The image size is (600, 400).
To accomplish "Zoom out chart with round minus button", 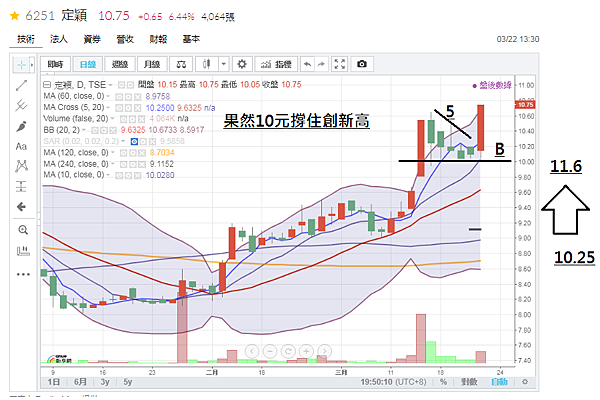I will pyautogui.click(x=270, y=351).
